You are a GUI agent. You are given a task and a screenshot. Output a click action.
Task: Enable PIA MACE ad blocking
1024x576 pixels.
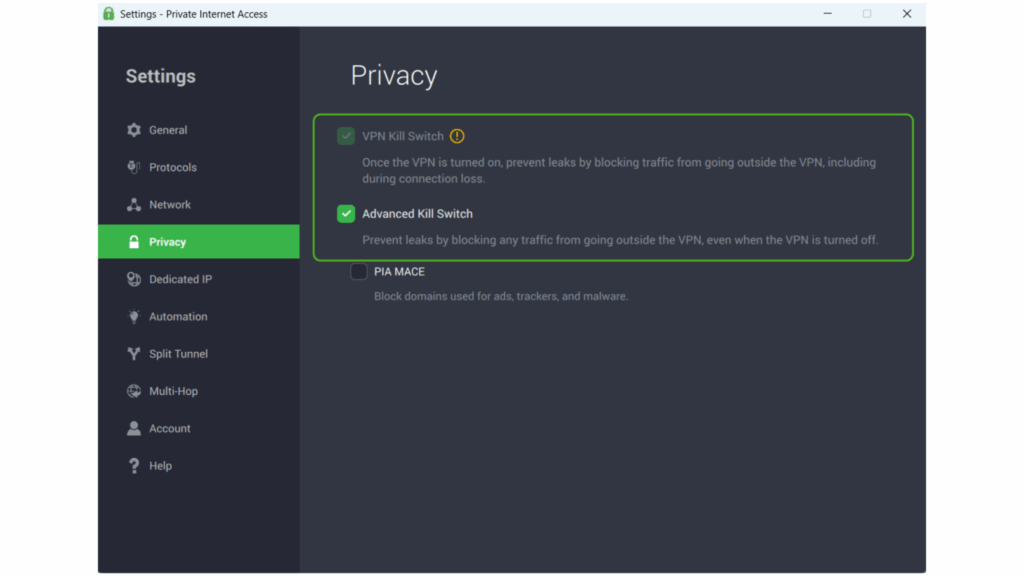(359, 271)
